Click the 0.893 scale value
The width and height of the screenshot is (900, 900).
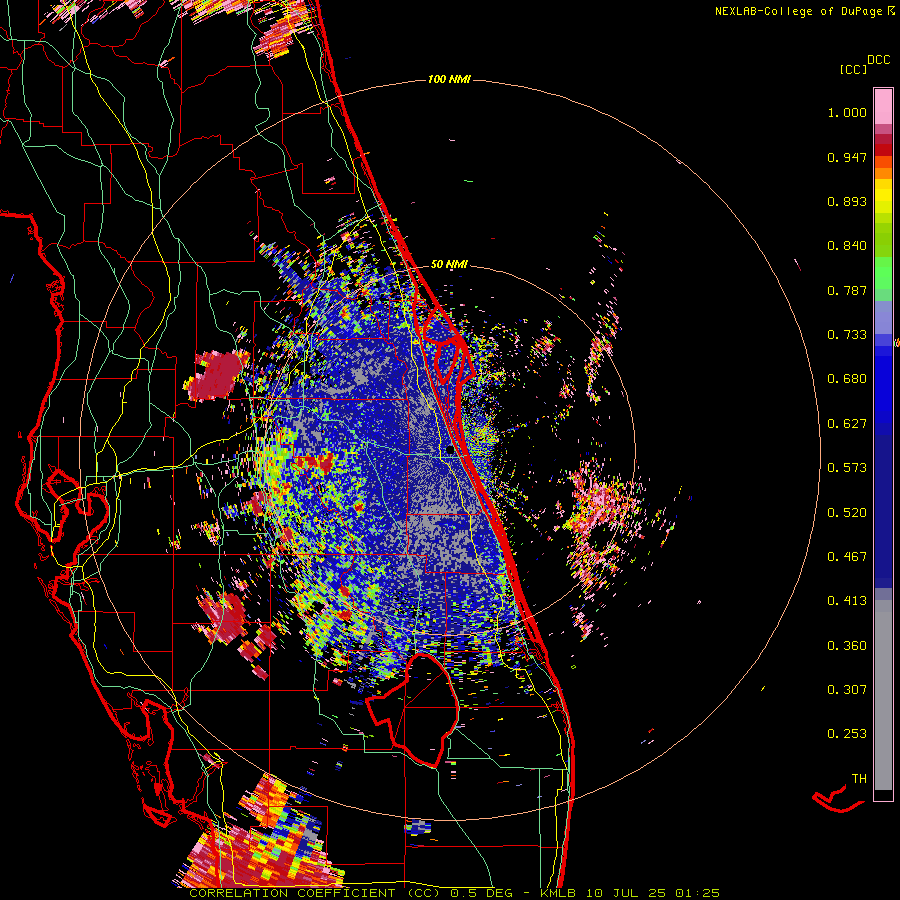(x=847, y=201)
